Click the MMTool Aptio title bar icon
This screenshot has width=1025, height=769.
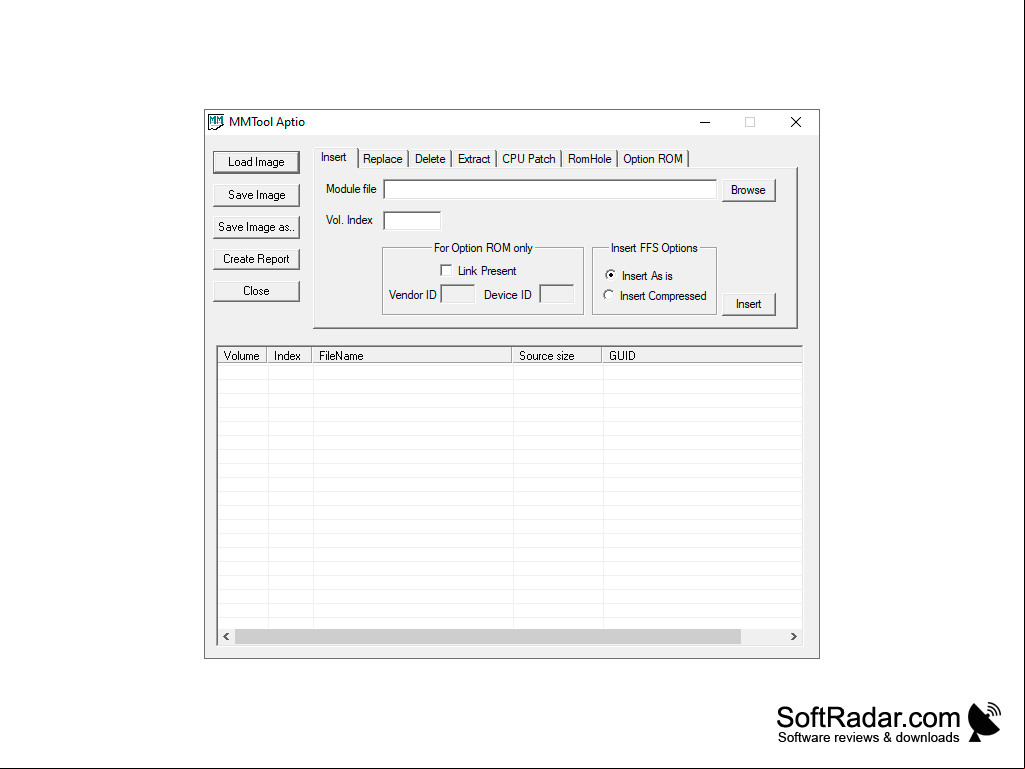[216, 122]
